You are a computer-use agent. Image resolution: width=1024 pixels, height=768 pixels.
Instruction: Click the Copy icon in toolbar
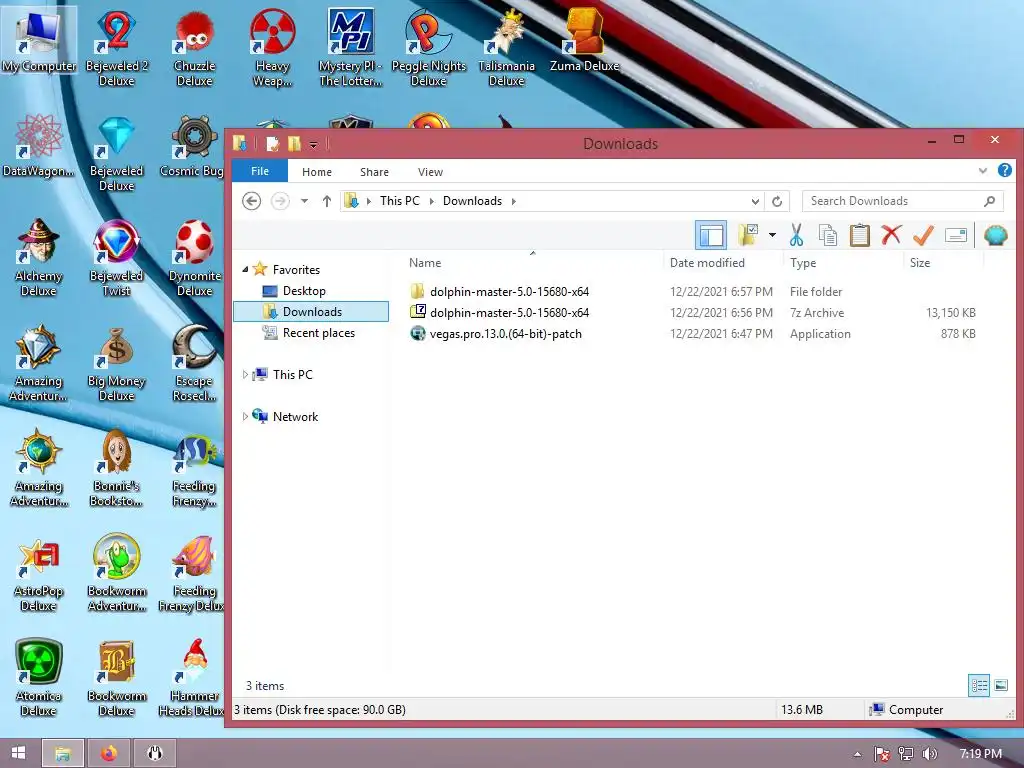828,235
